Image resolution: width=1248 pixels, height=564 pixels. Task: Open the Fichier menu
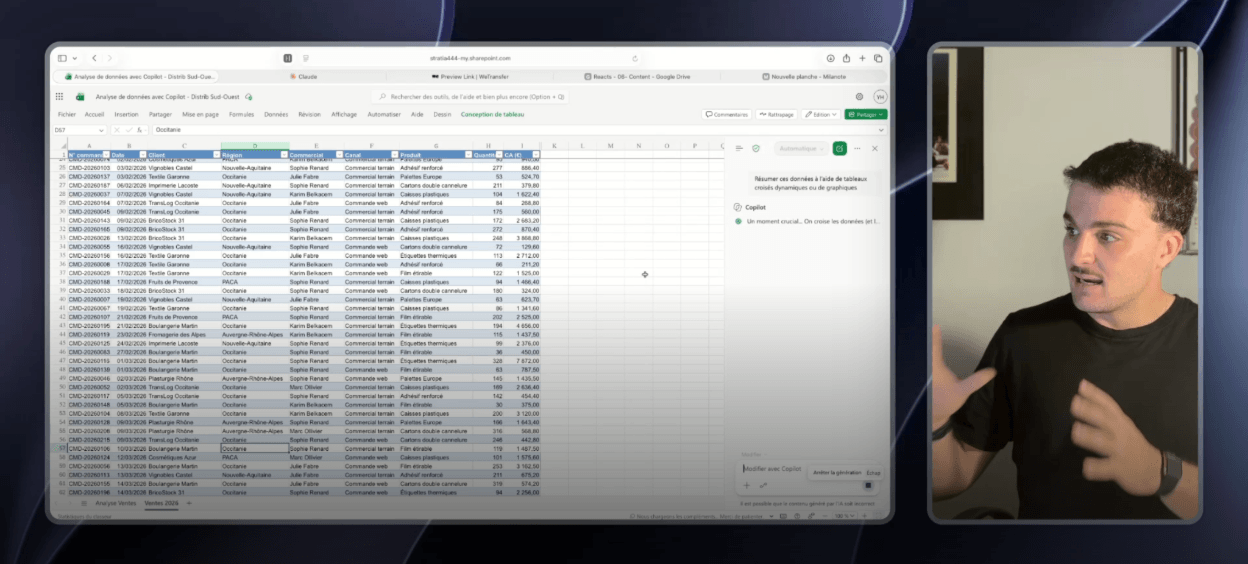pos(67,114)
